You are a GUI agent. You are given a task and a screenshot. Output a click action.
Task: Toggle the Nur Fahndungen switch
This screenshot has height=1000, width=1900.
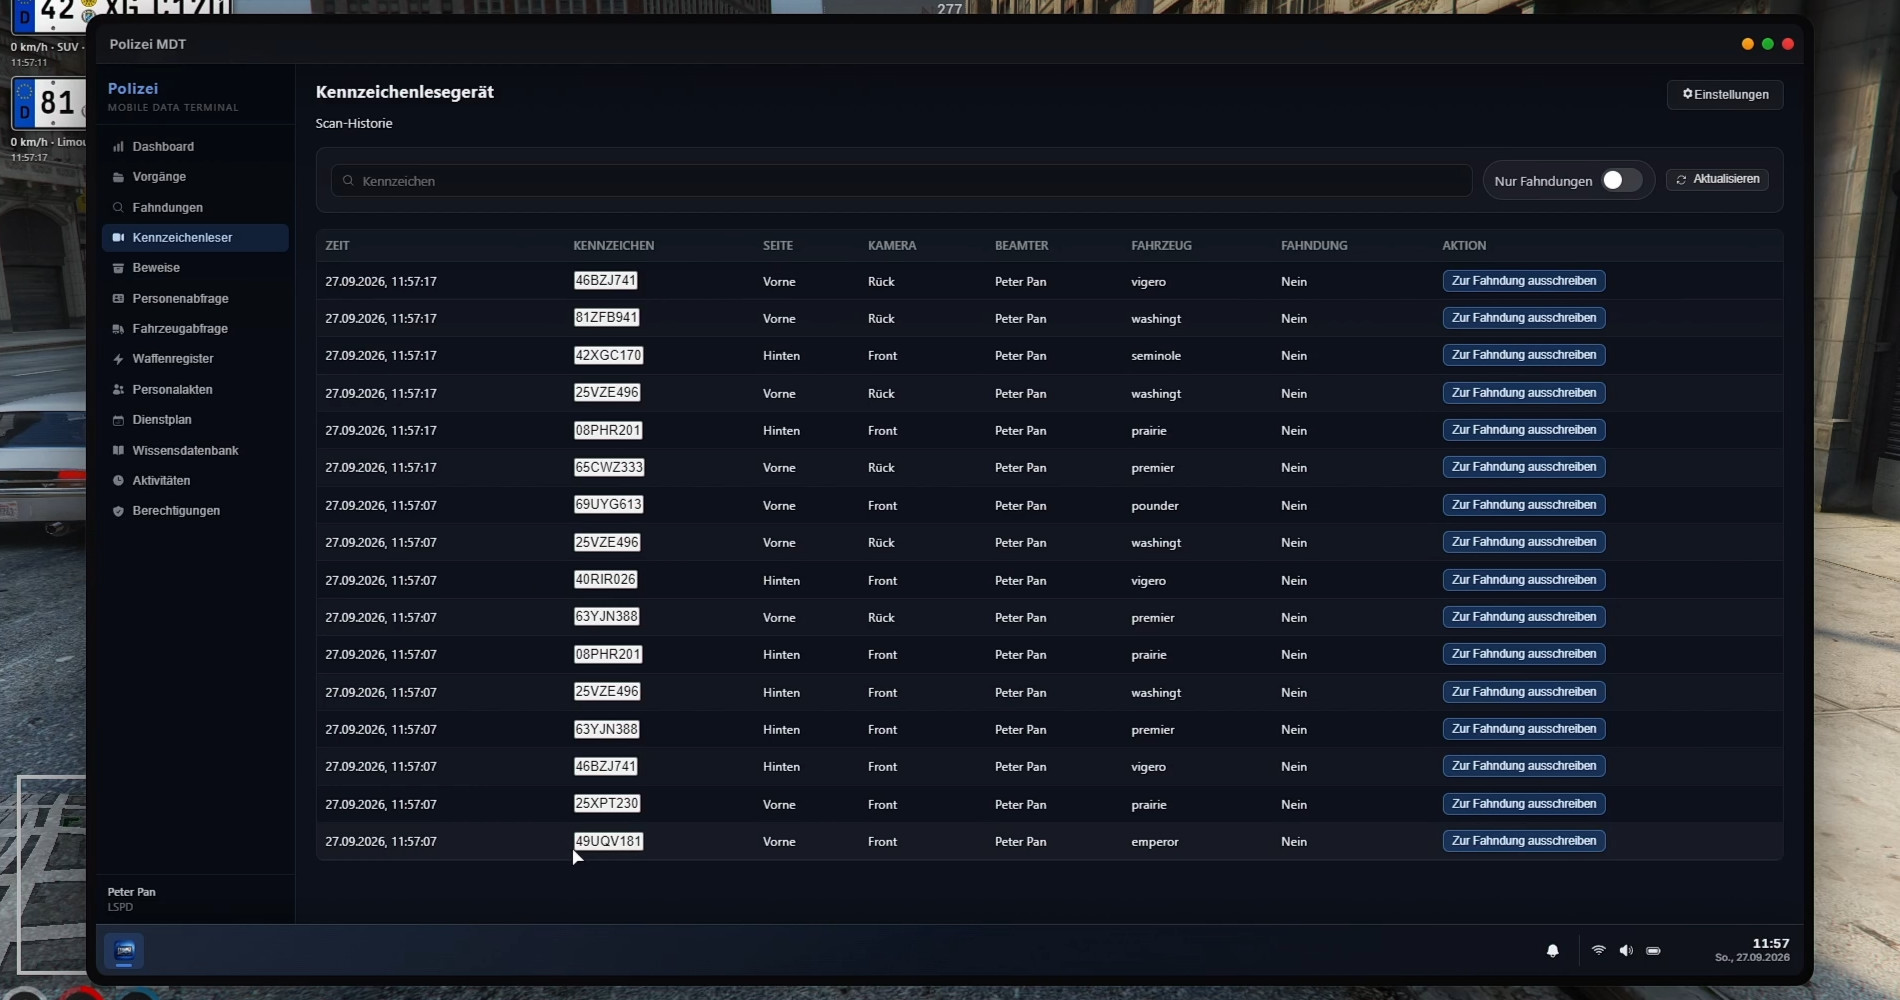(1621, 180)
